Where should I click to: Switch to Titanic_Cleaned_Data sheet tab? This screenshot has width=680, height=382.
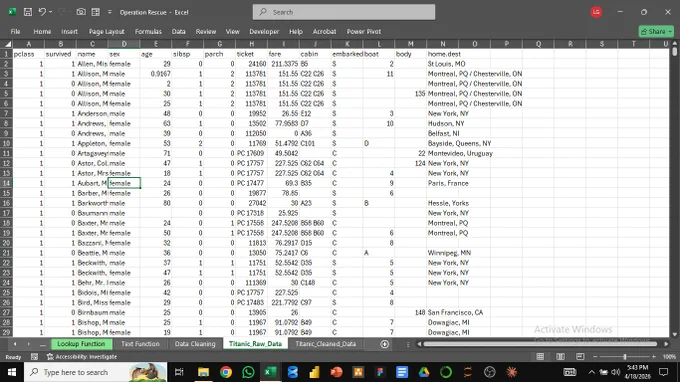point(326,344)
